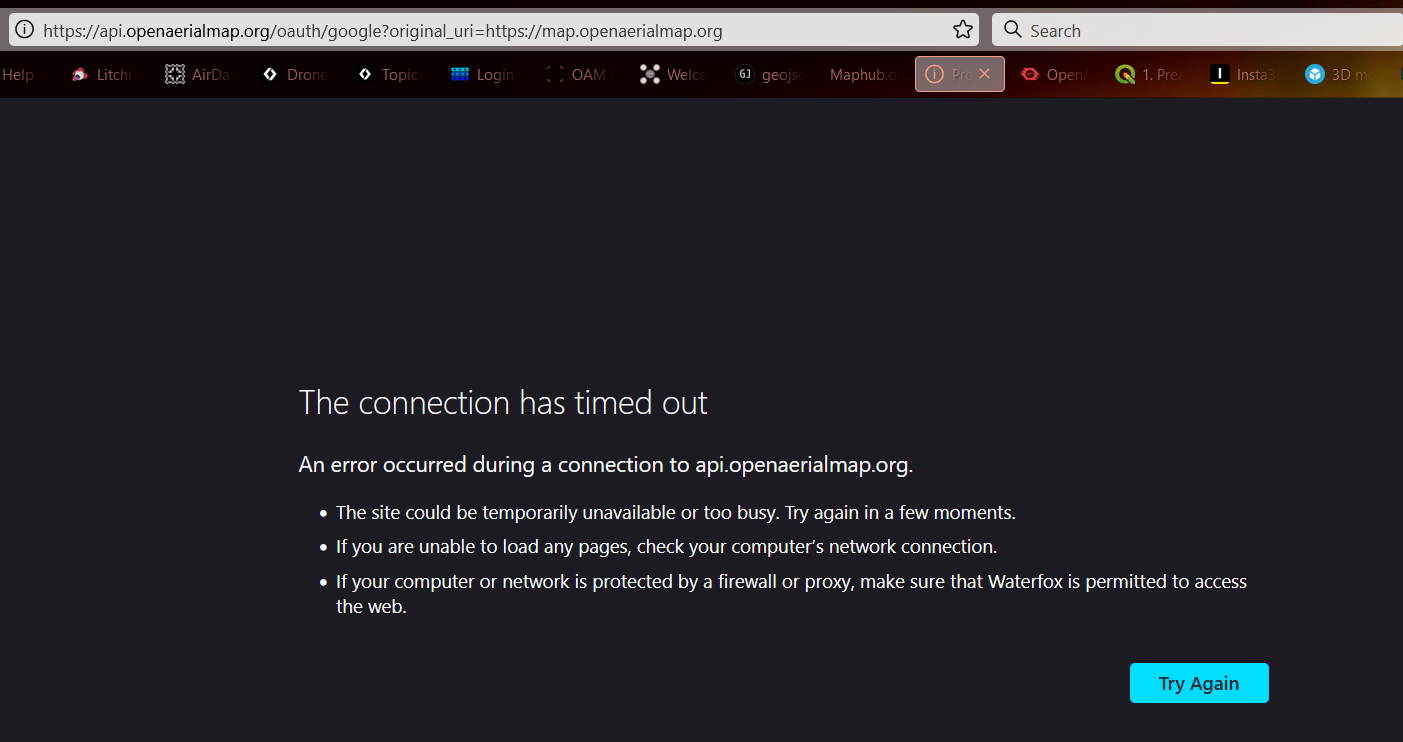This screenshot has width=1403, height=742.
Task: Close the Pro tab
Action: pyautogui.click(x=984, y=73)
